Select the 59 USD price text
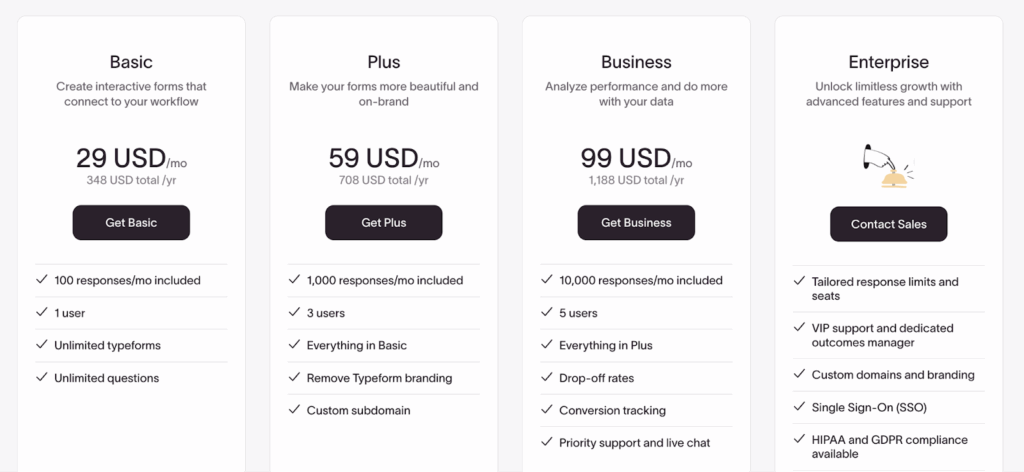 [x=373, y=158]
